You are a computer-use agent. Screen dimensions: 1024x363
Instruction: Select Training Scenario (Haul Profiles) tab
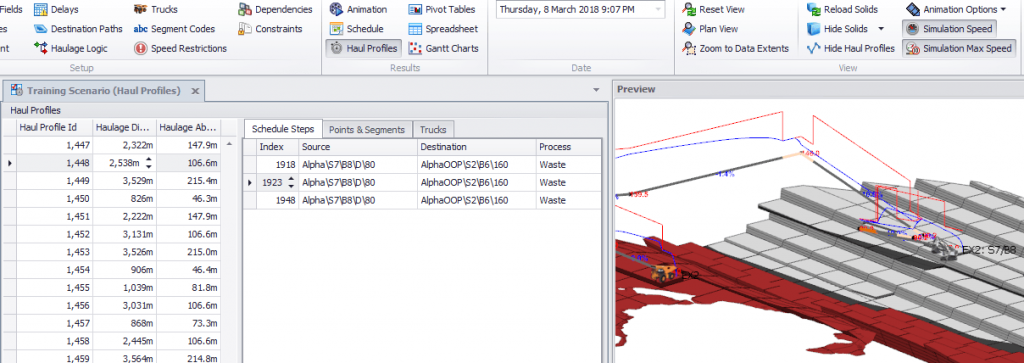click(x=103, y=91)
